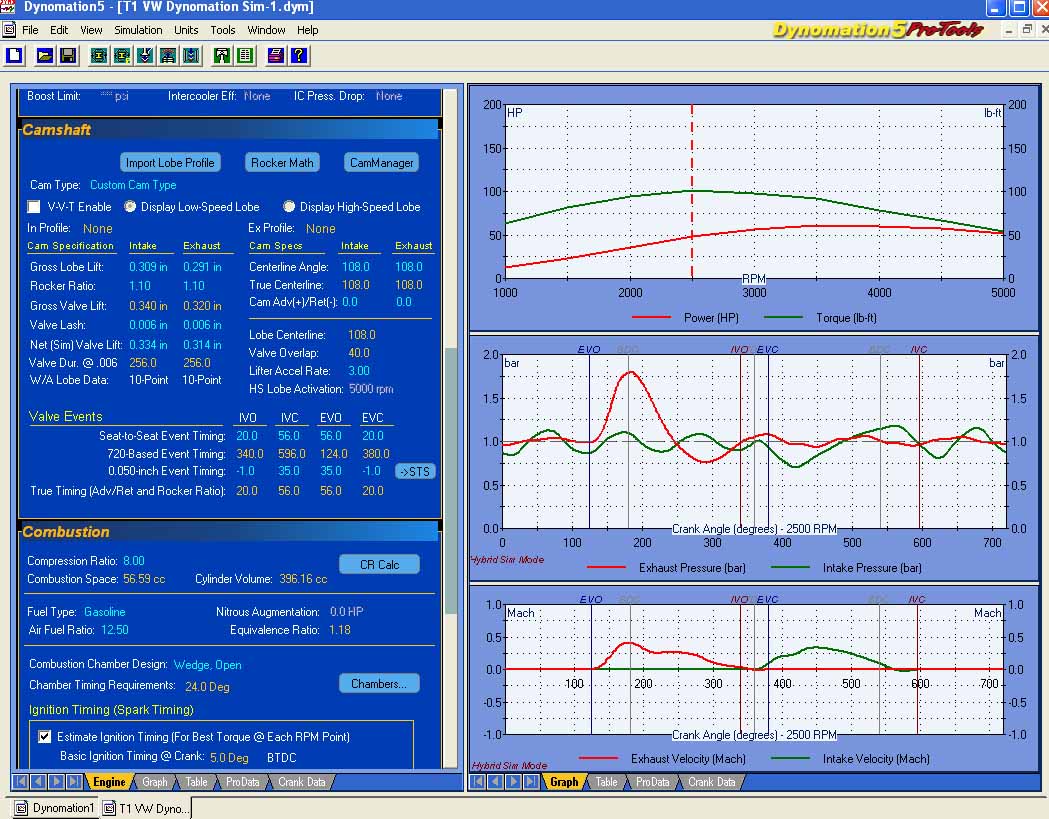Click the Compression Ratio value 8.00
Image resolution: width=1049 pixels, height=819 pixels.
(134, 561)
